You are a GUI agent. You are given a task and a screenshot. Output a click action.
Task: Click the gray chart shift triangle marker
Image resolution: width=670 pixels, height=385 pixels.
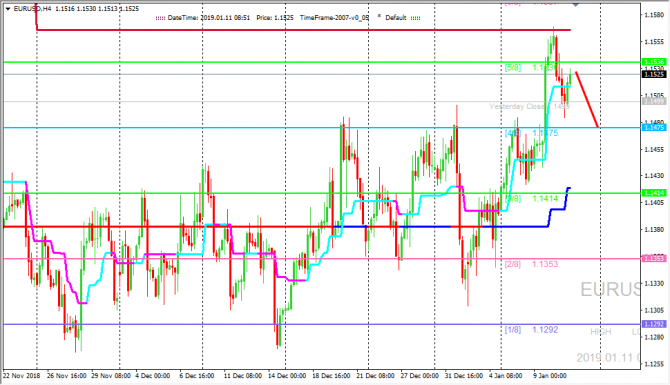click(576, 4)
